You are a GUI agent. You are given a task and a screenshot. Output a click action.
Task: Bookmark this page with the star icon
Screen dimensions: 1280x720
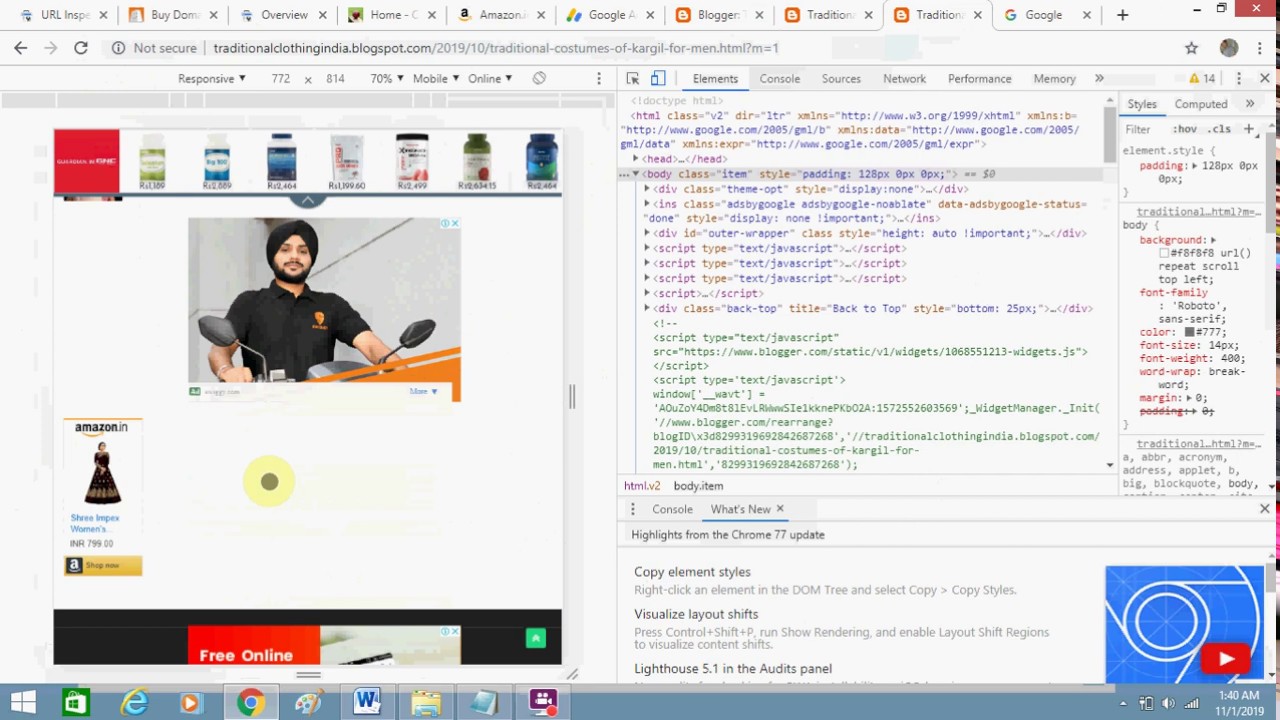1191,47
